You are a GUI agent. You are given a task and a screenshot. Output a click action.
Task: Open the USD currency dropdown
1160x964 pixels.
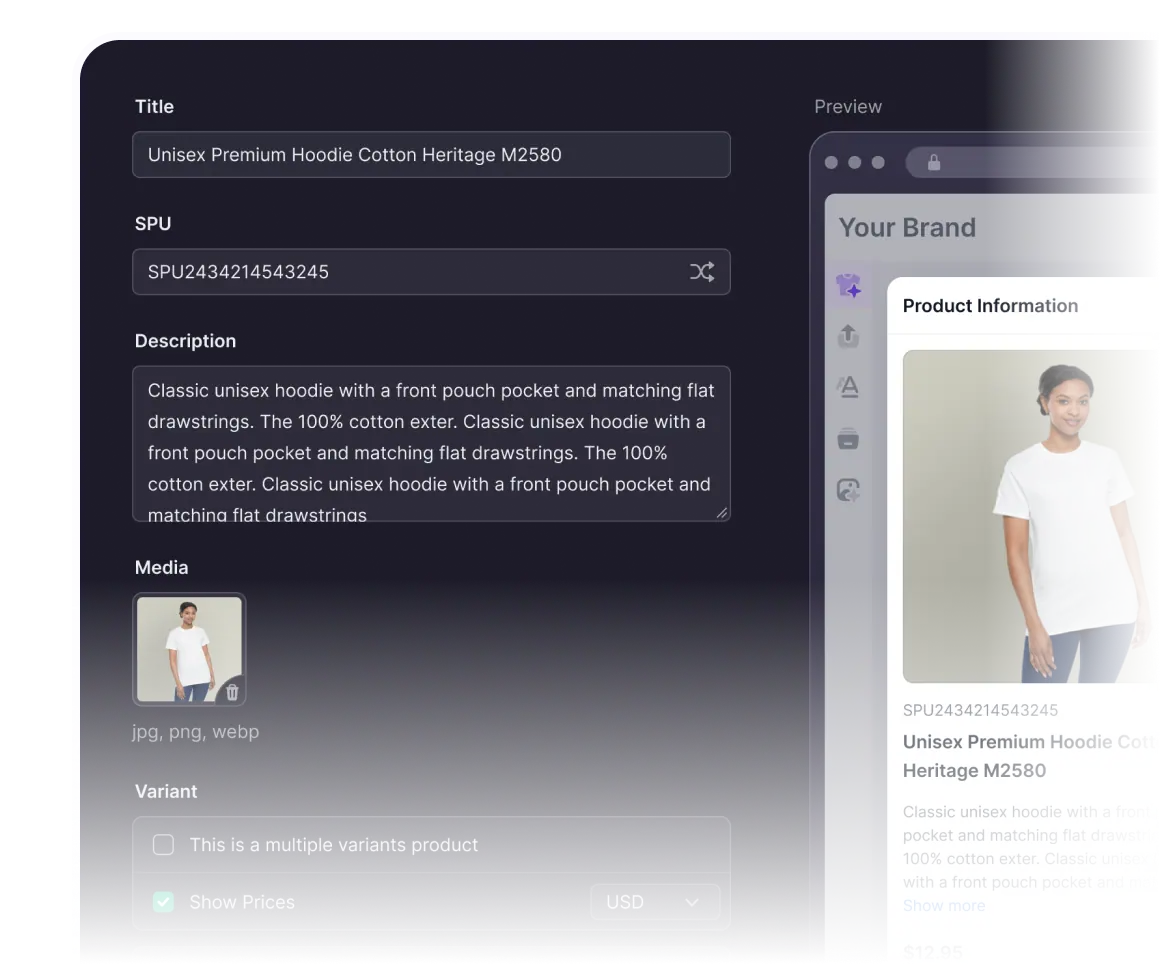click(655, 902)
